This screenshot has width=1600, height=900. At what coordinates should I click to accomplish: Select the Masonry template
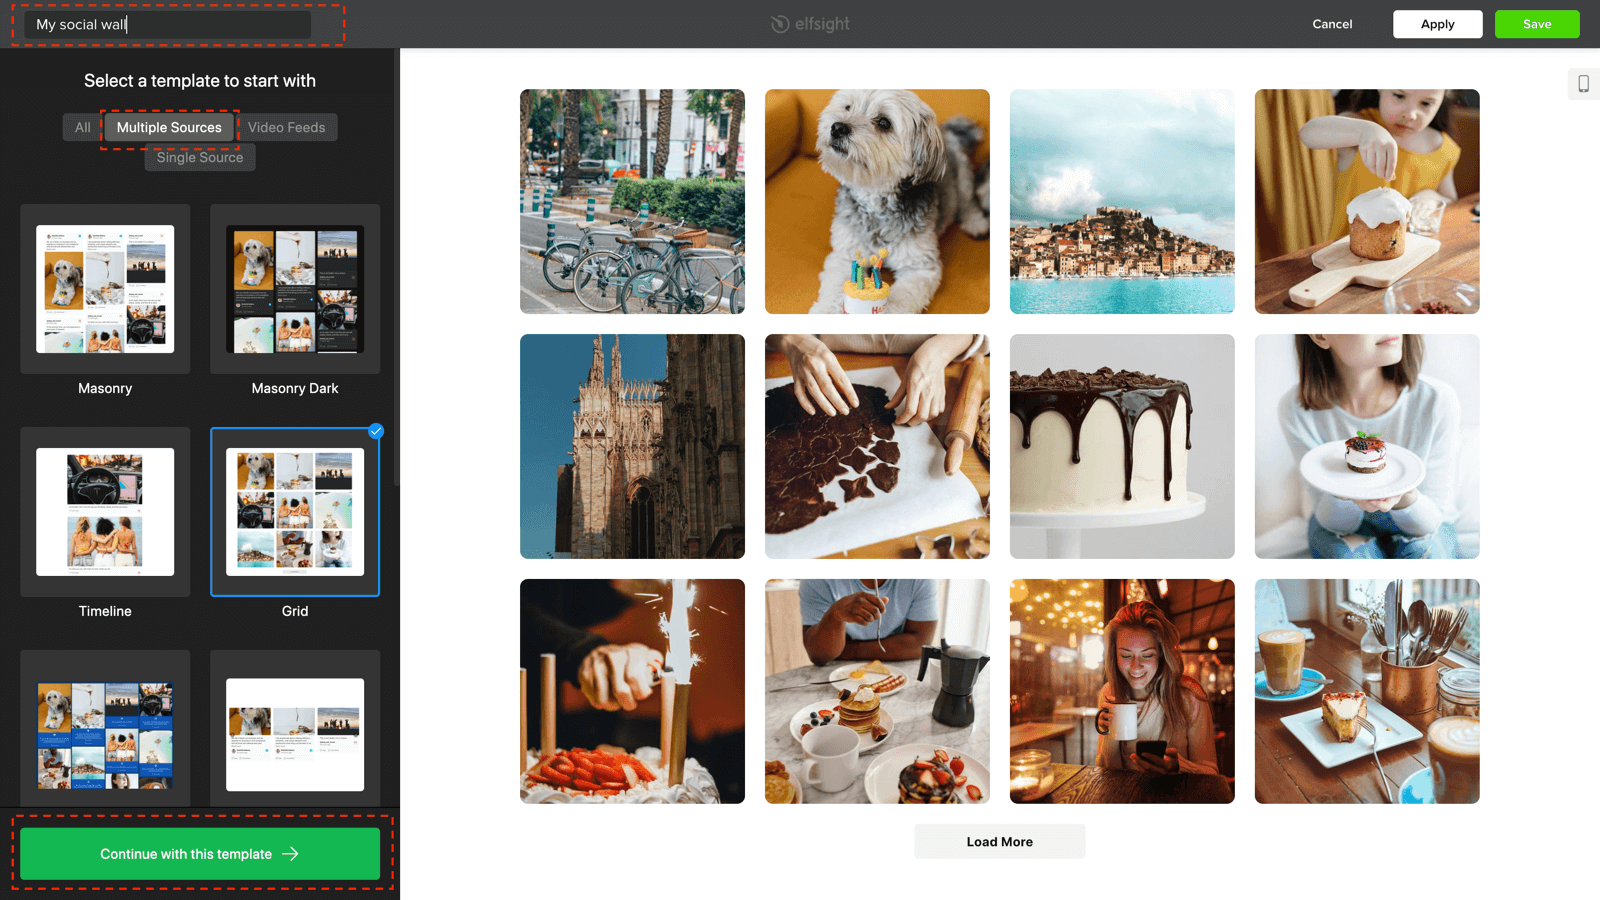pos(105,289)
